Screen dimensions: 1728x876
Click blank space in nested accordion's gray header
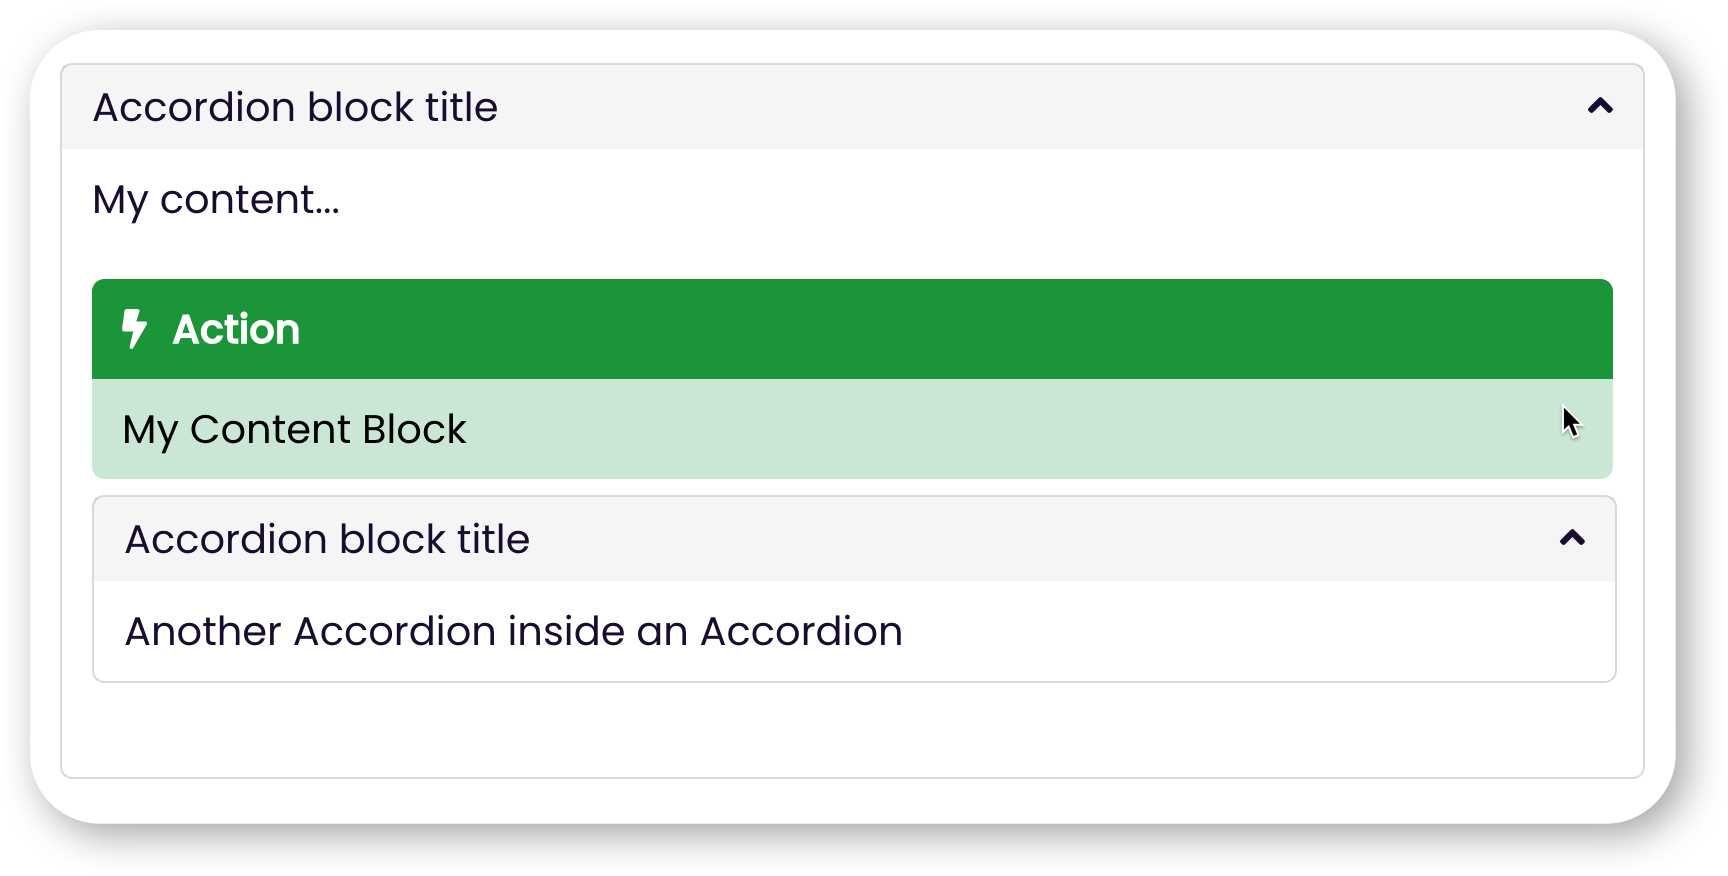(x=1040, y=539)
